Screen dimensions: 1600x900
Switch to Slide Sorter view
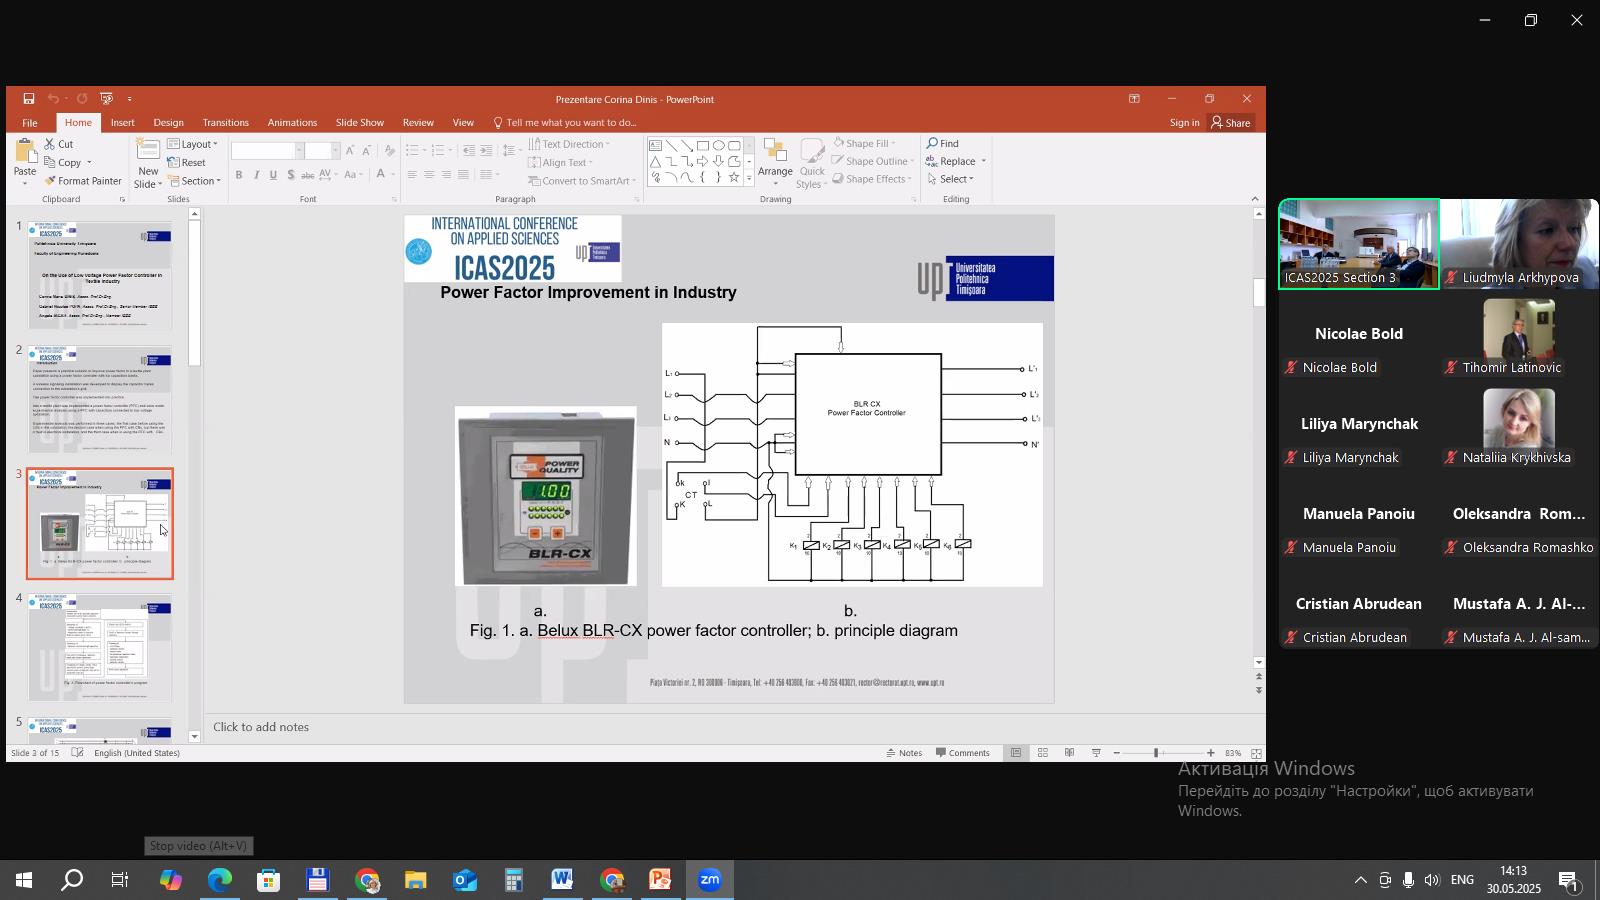[x=1042, y=753]
